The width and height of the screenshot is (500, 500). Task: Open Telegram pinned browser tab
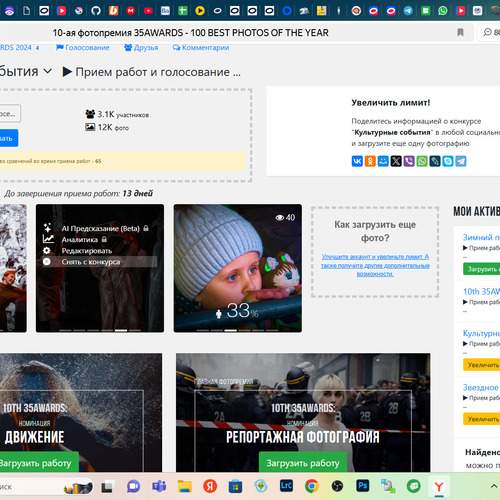408,11
